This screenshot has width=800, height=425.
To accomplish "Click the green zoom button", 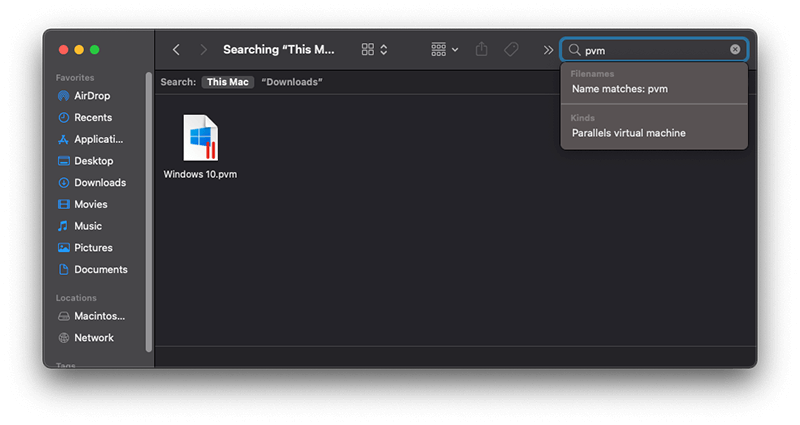I will tap(94, 49).
